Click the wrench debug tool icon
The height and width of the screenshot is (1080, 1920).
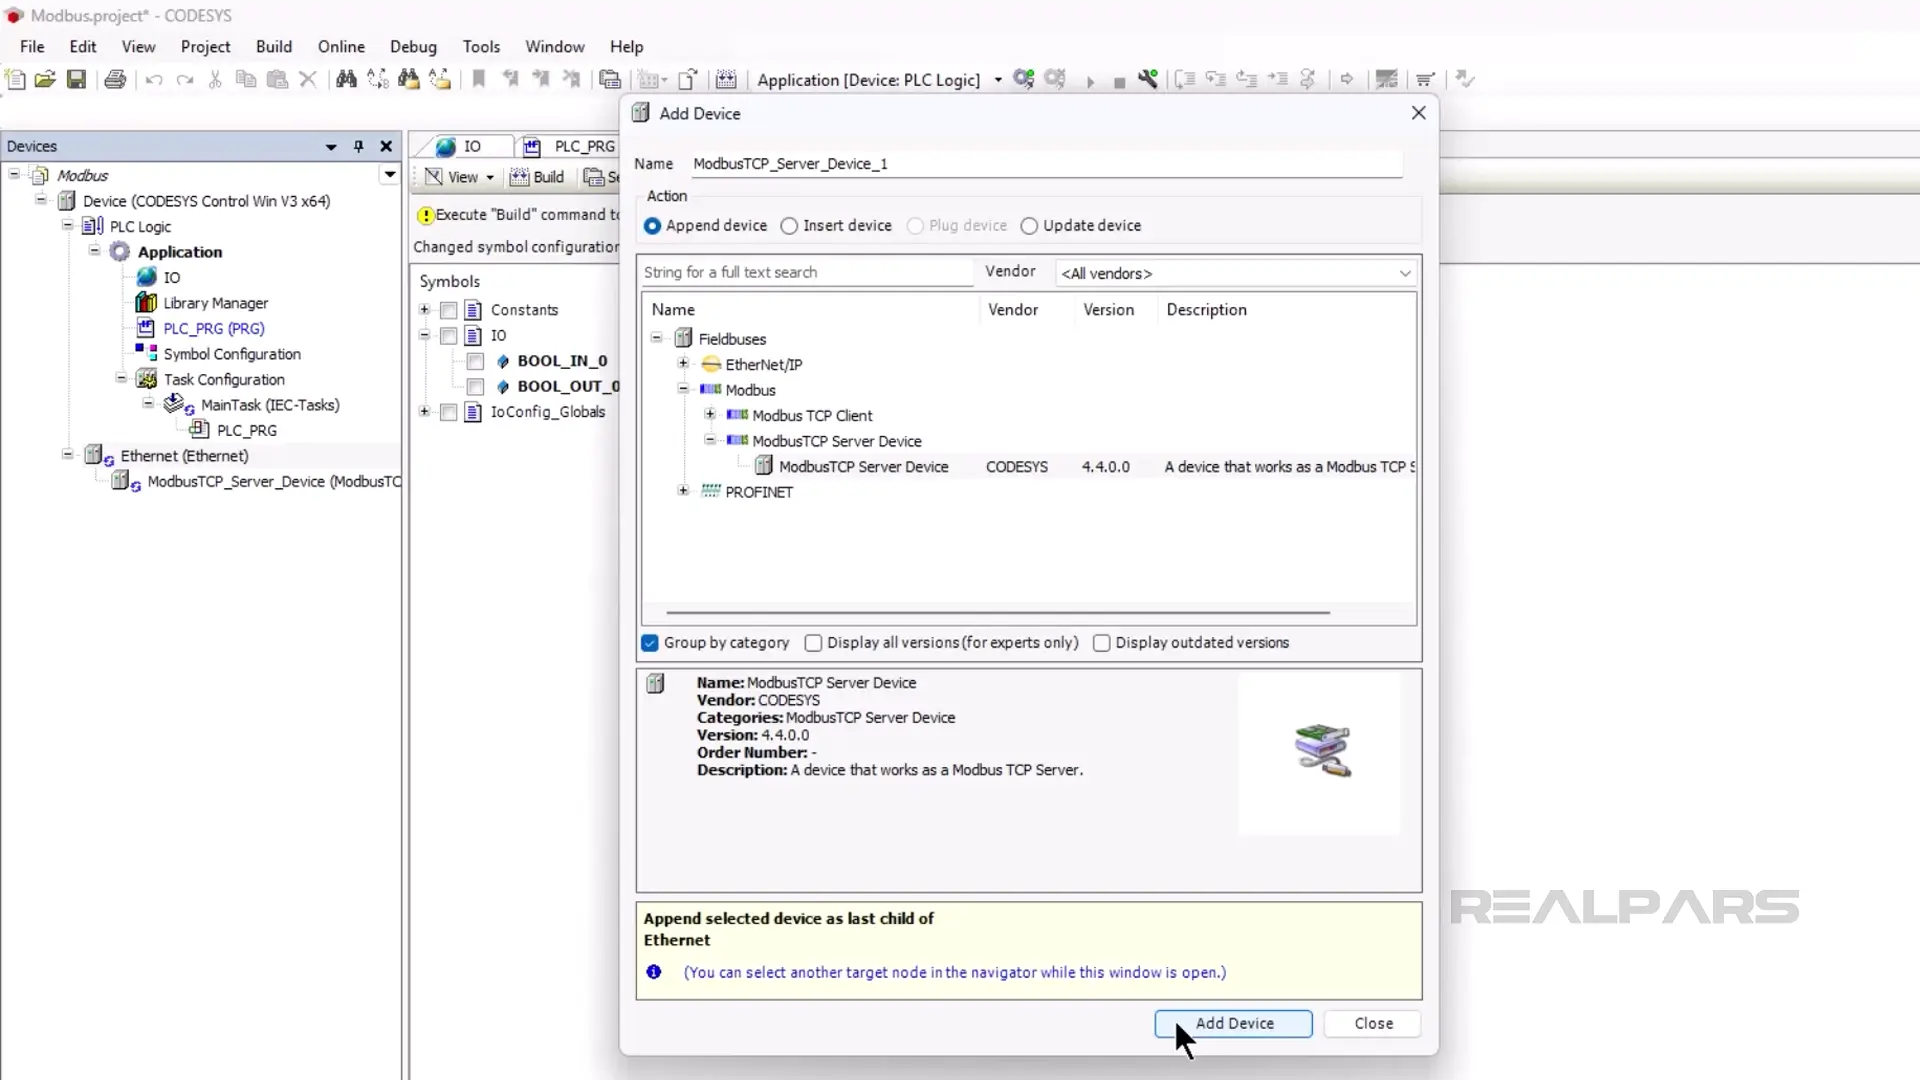point(1148,79)
